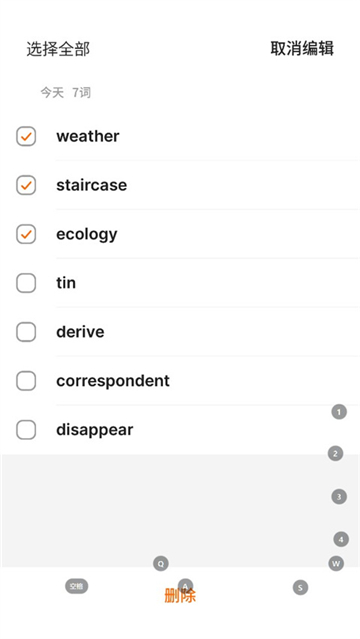360x639 pixels.
Task: Click the gray circle badge numbered 4
Action: [x=341, y=539]
